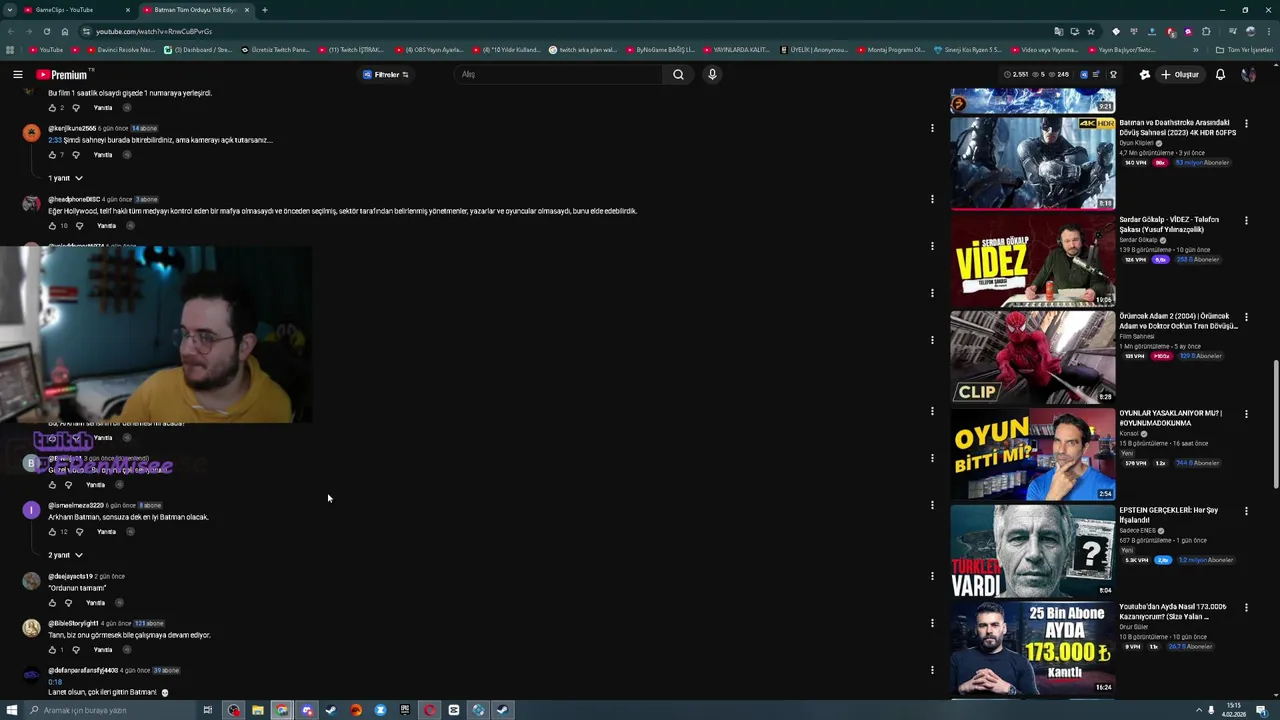Start voice search with microphone icon

712,75
